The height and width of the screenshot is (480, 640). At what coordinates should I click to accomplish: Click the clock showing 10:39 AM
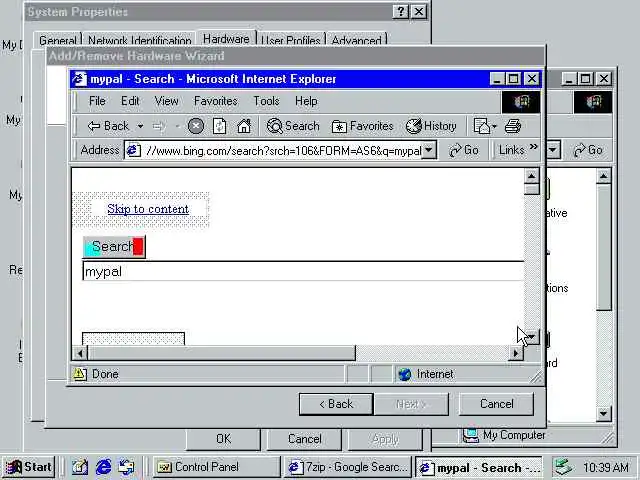(606, 467)
